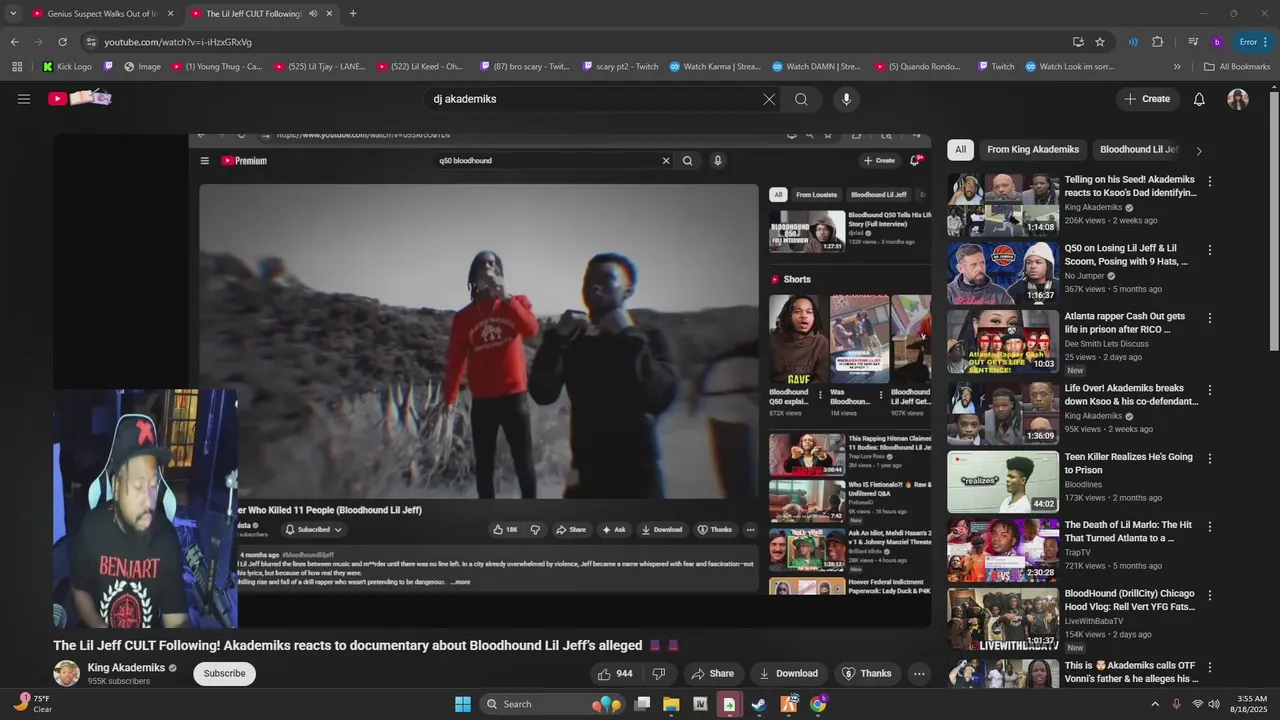Reload the YouTube page
The width and height of the screenshot is (1280, 720).
pos(62,42)
